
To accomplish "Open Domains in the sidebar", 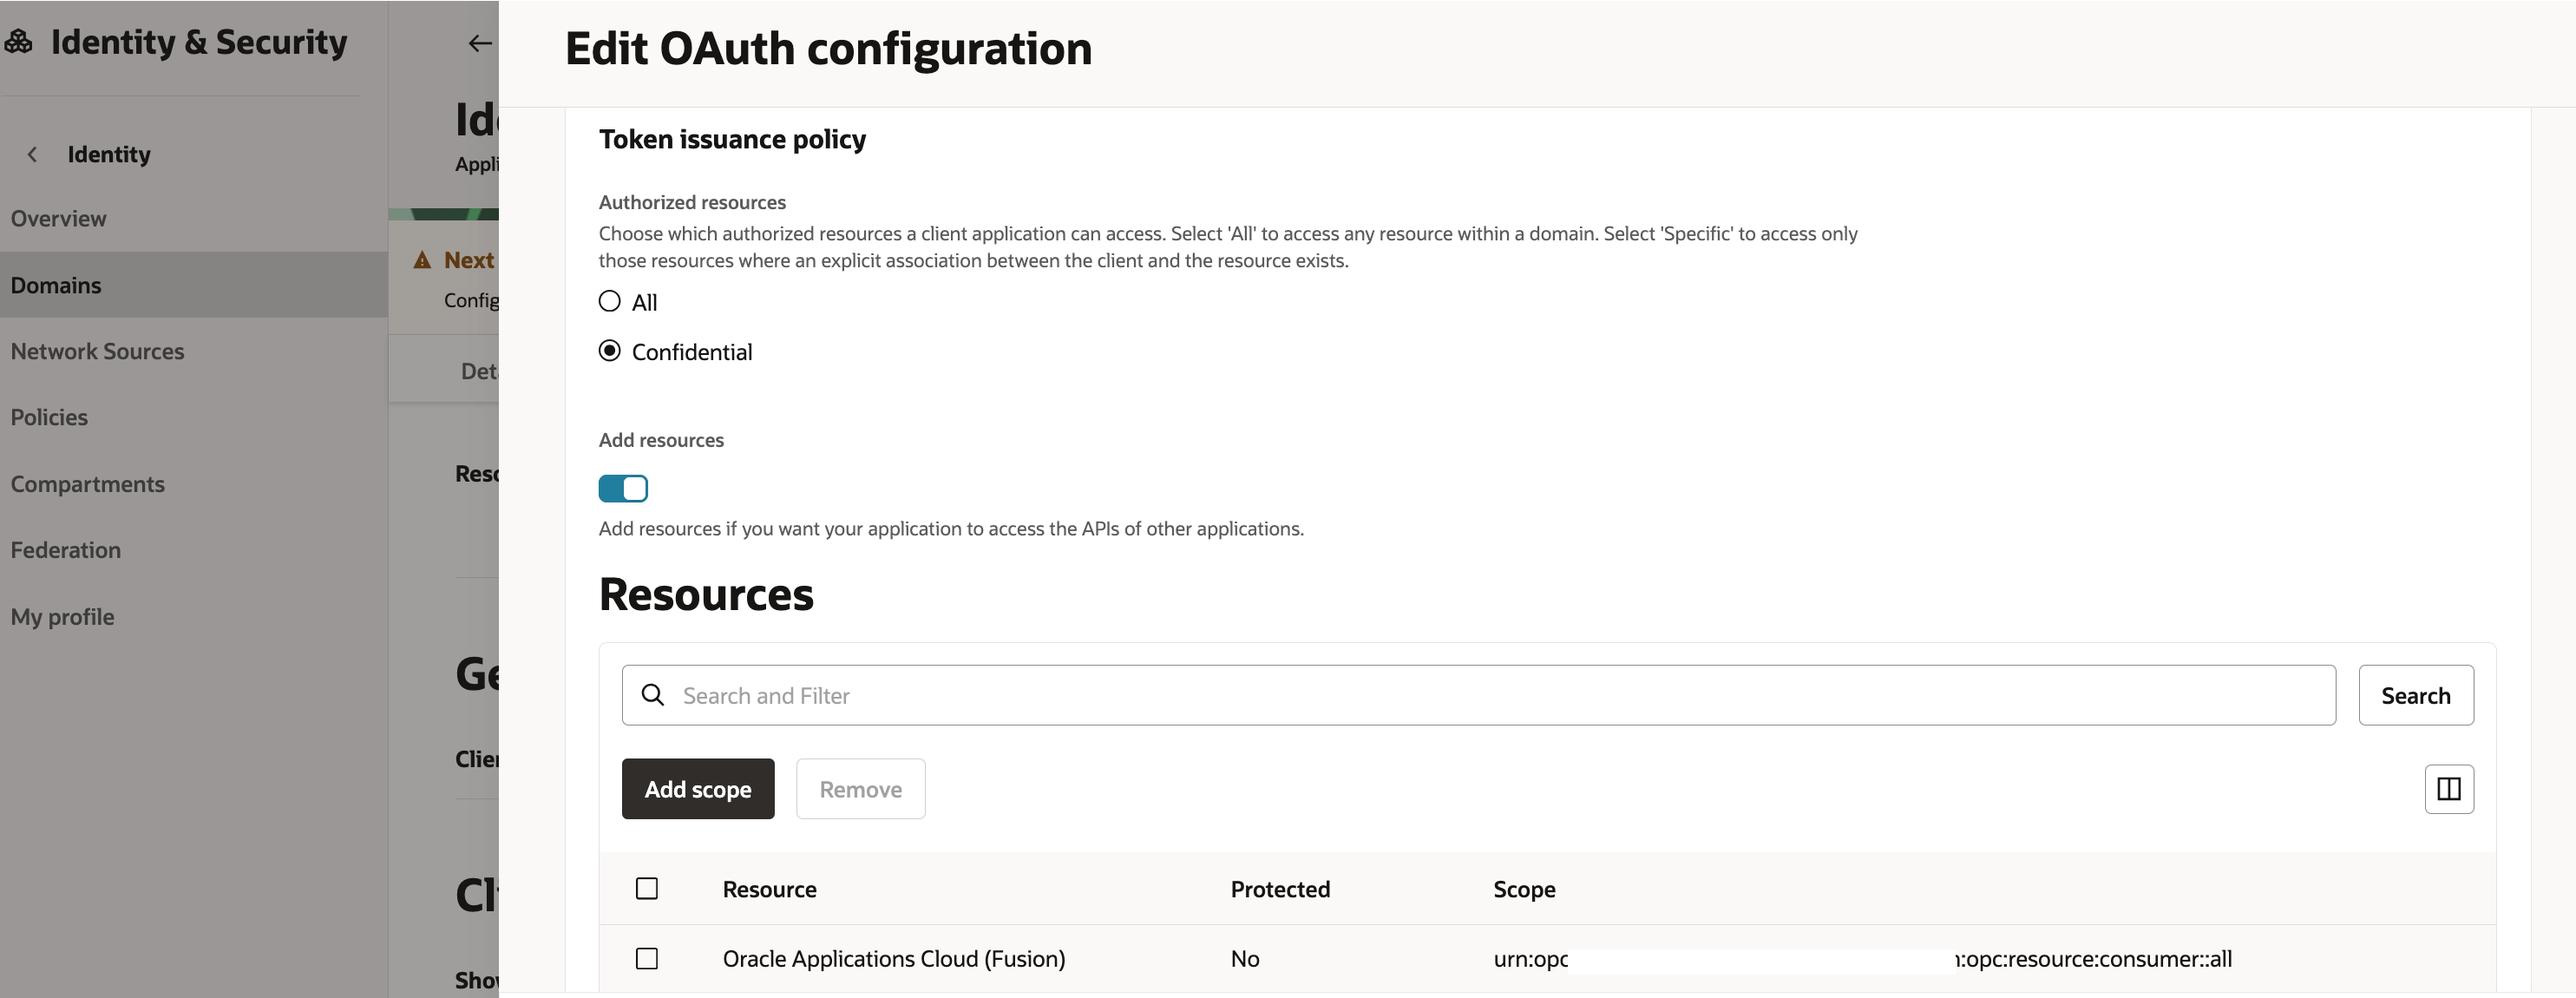I will click(x=56, y=285).
